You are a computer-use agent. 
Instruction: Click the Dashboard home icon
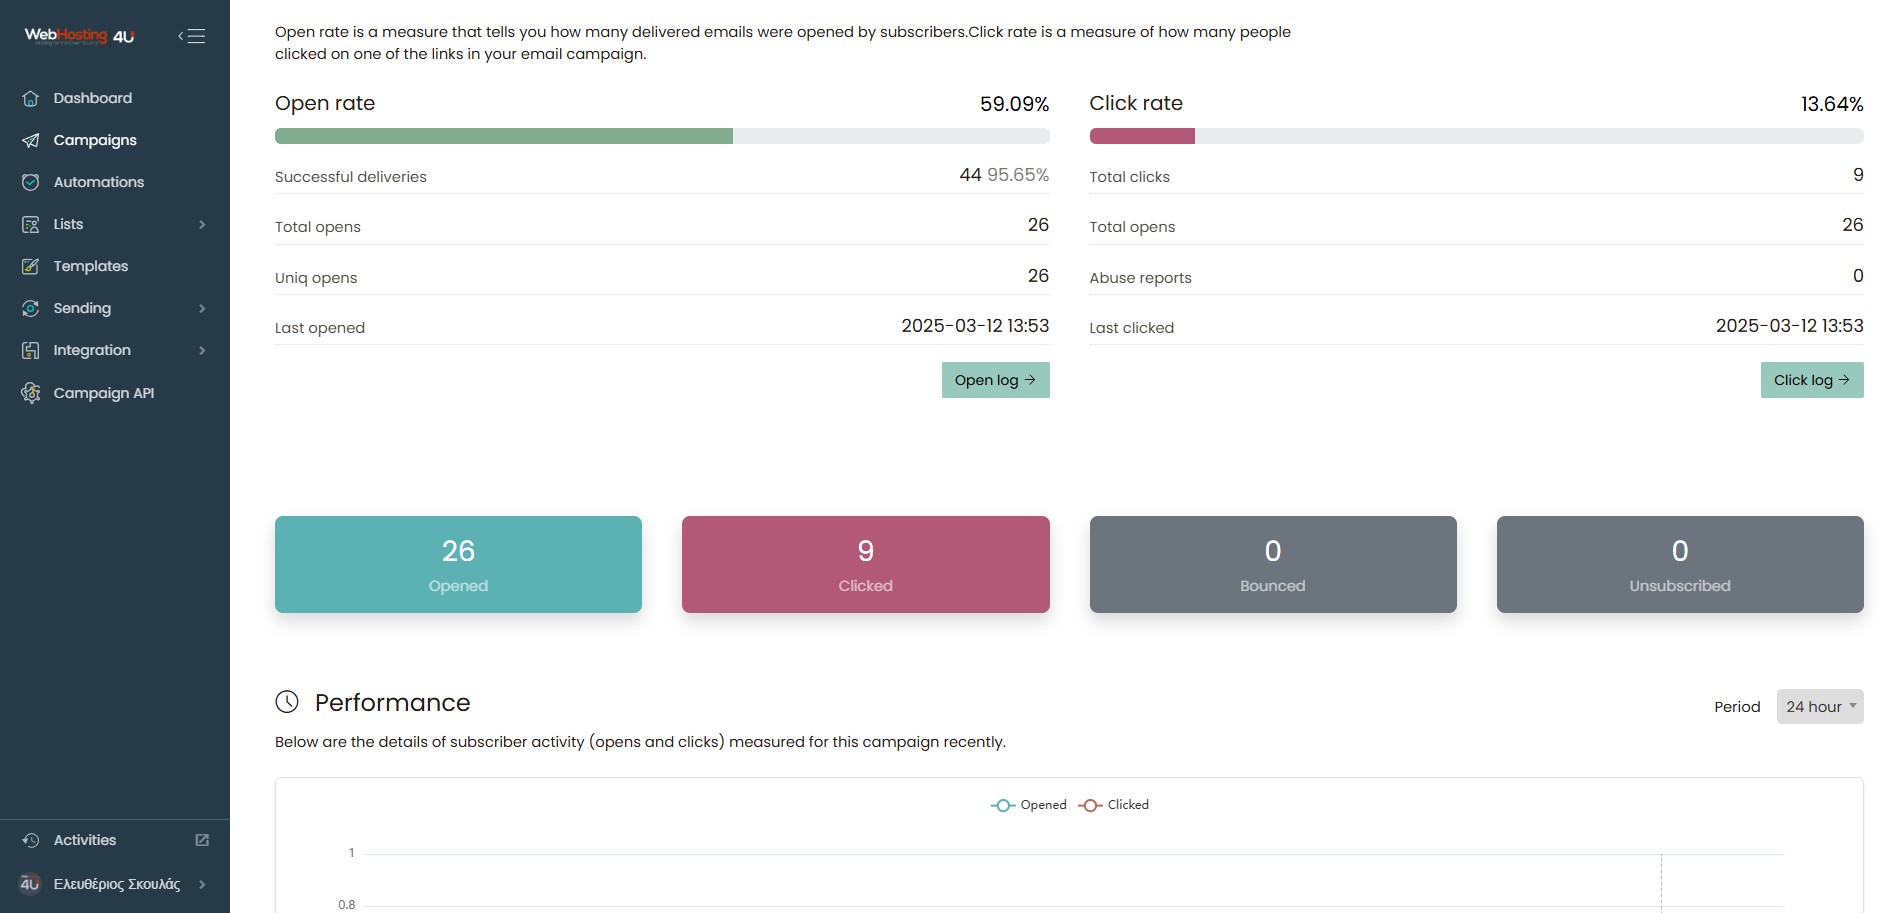[x=31, y=98]
